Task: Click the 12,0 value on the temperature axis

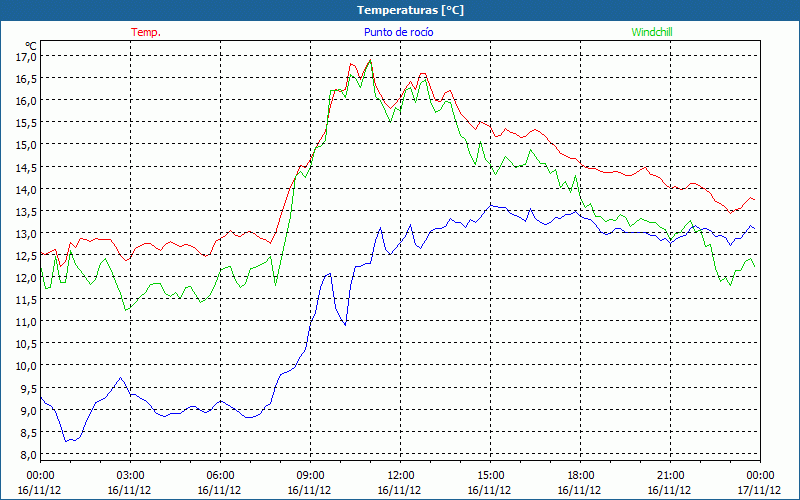Action: (x=26, y=278)
